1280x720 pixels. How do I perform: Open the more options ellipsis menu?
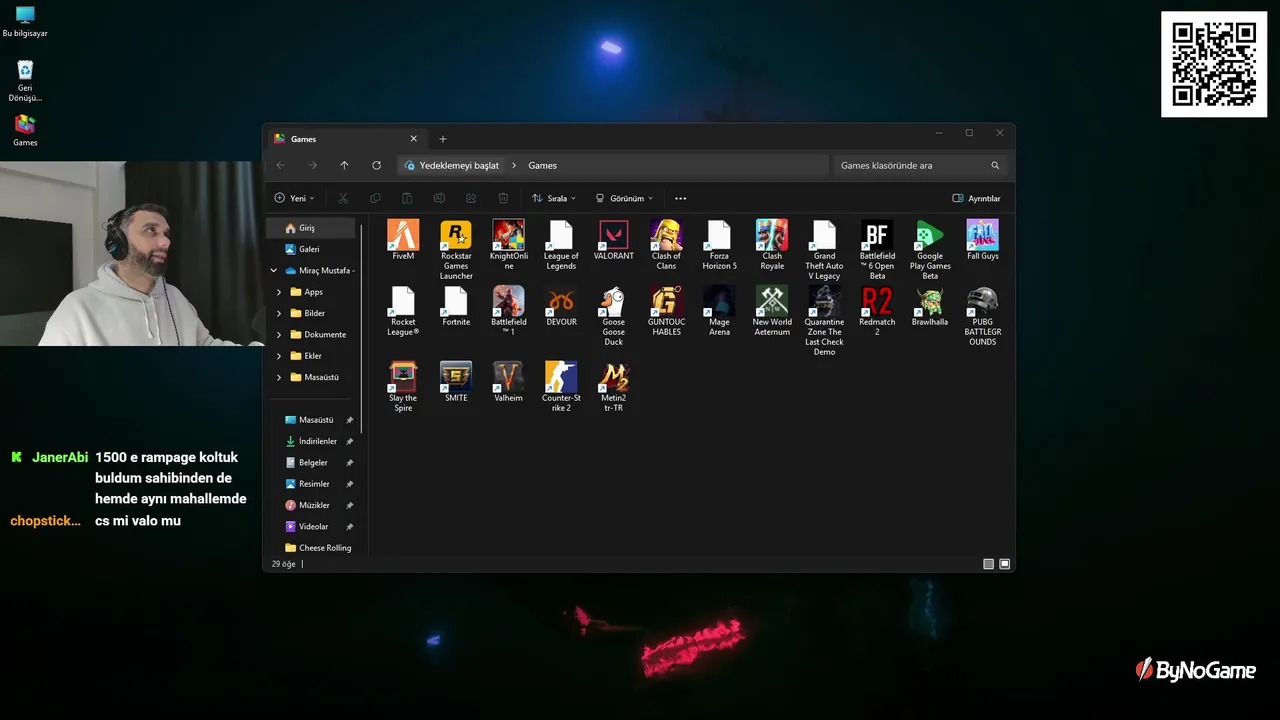[x=681, y=198]
